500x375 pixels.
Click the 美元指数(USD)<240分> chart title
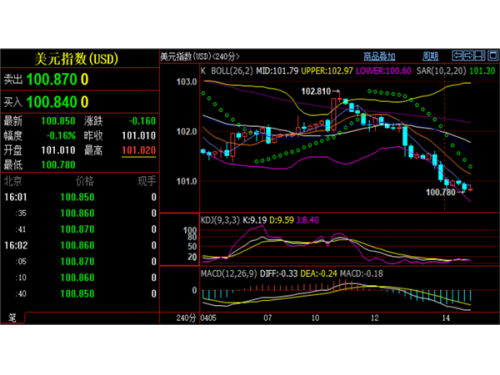[x=200, y=56]
